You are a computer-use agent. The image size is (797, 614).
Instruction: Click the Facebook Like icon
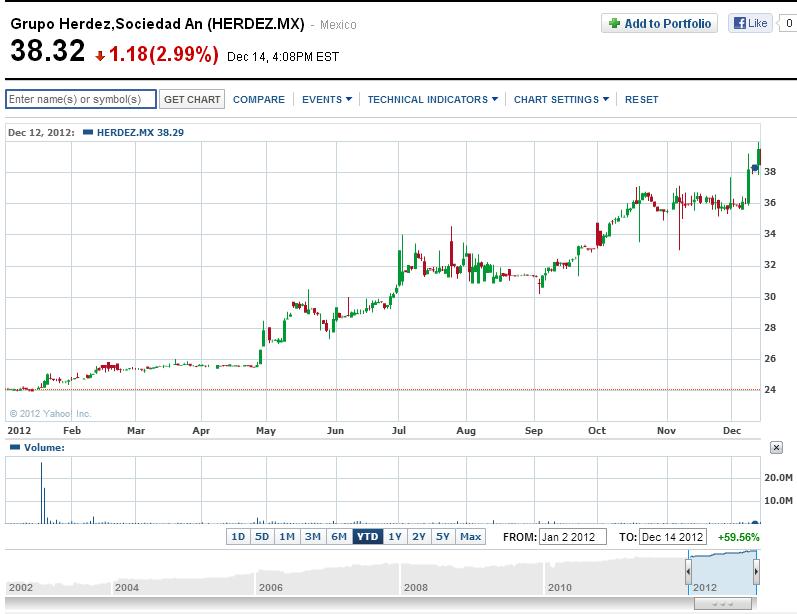[740, 23]
